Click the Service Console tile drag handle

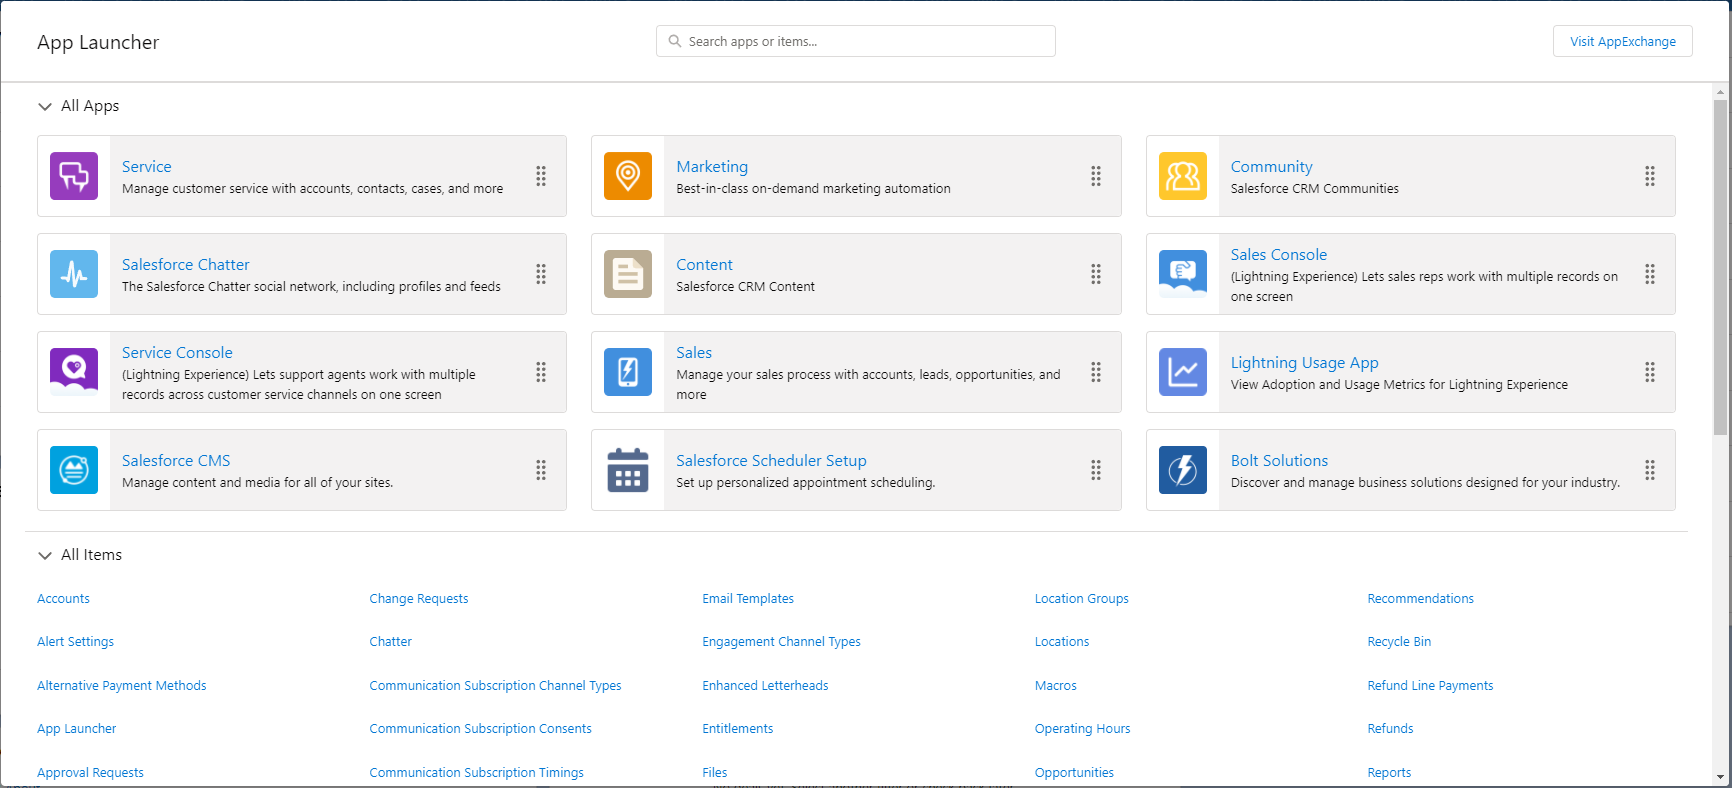pyautogui.click(x=541, y=372)
